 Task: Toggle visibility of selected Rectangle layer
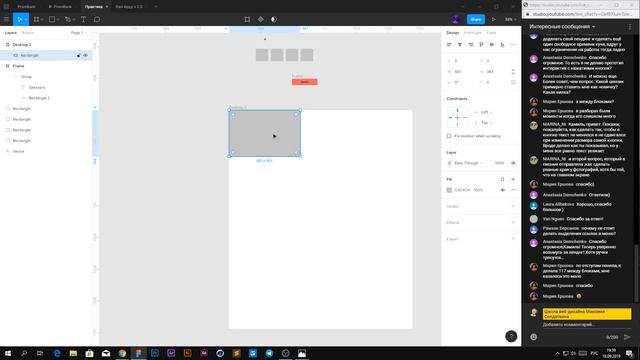[x=85, y=55]
